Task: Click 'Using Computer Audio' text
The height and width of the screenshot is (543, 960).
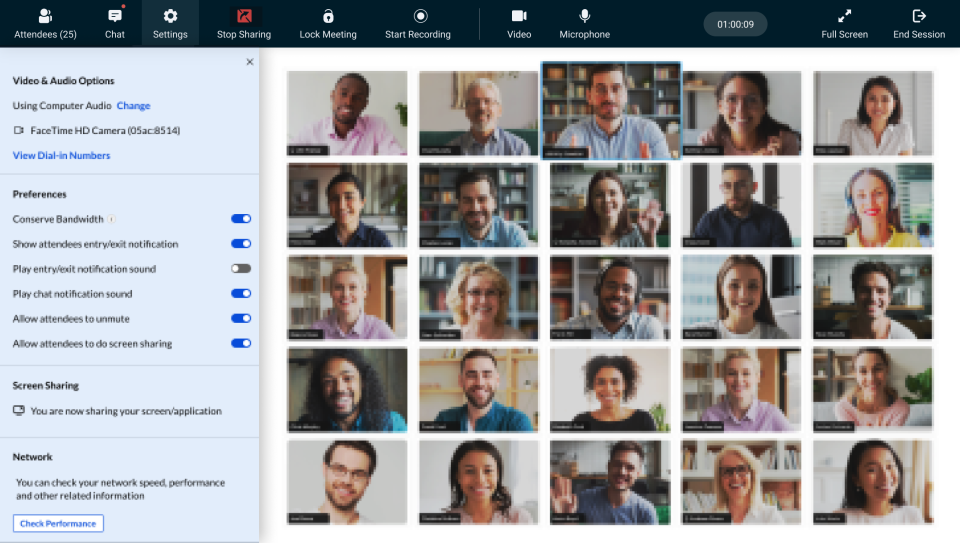Action: pyautogui.click(x=62, y=105)
